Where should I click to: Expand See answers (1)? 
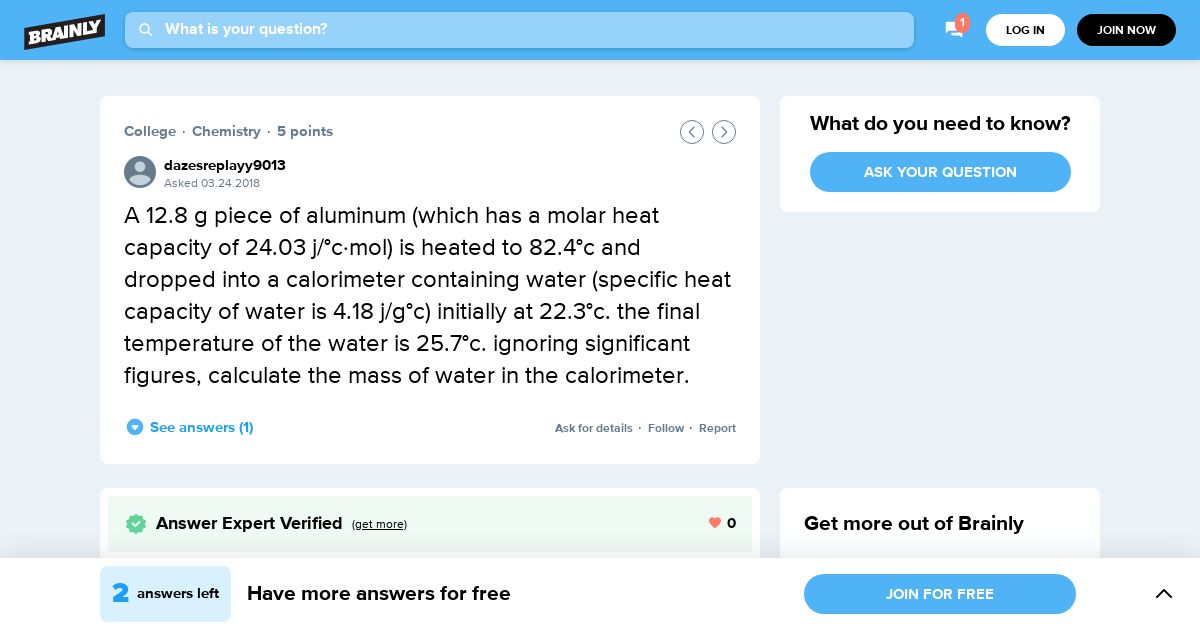(190, 427)
